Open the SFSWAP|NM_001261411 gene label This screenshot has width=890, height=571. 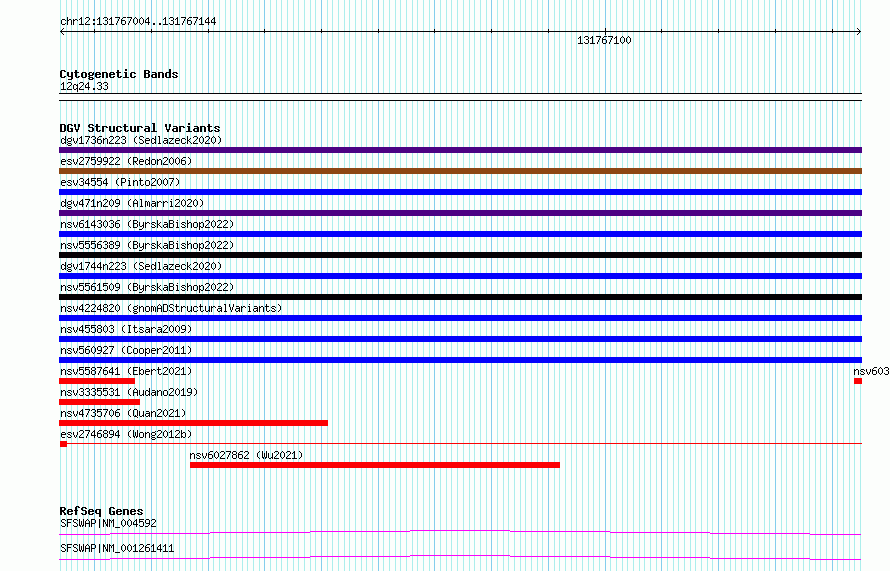[x=117, y=548]
